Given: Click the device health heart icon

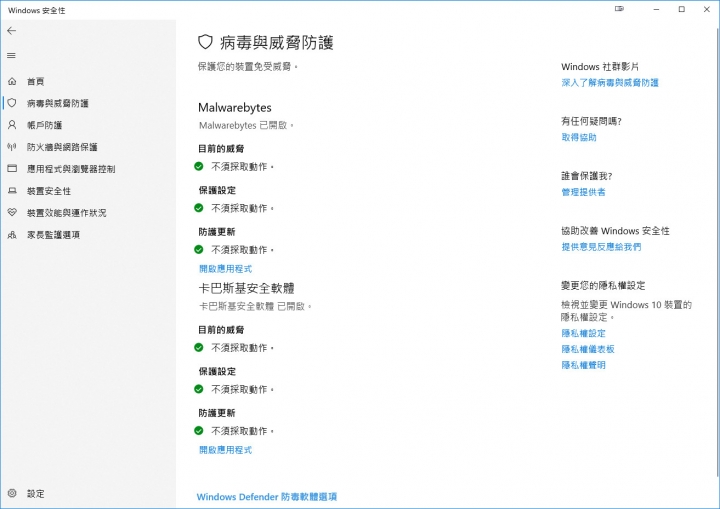Looking at the screenshot, I should [12, 212].
